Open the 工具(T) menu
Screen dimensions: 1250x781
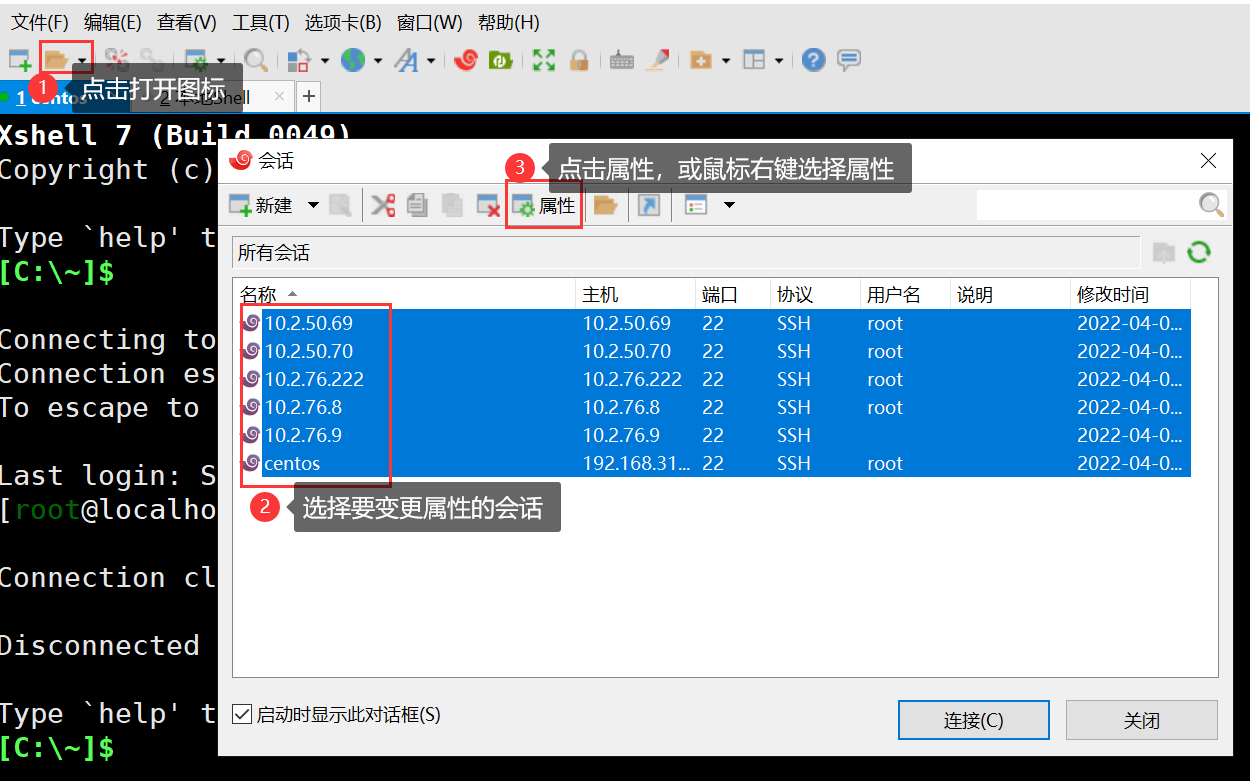click(x=260, y=22)
